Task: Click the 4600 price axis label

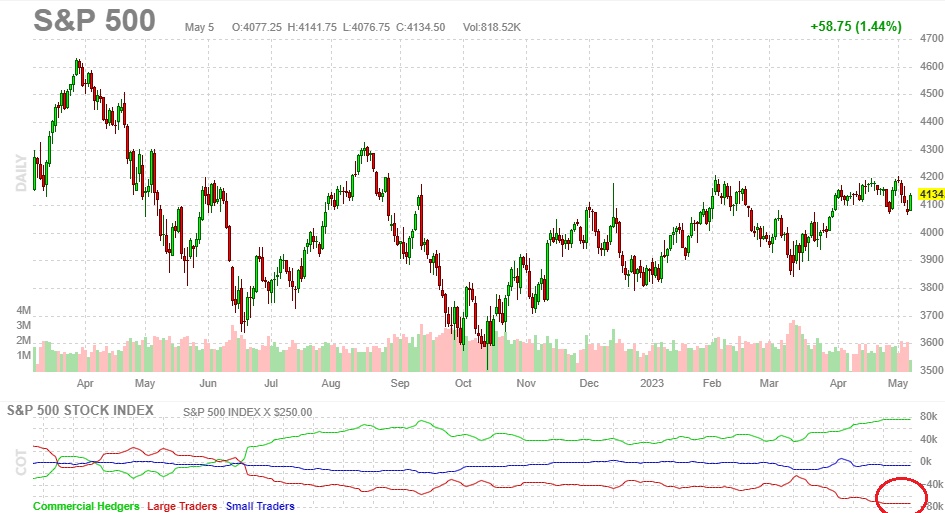Action: tap(932, 66)
